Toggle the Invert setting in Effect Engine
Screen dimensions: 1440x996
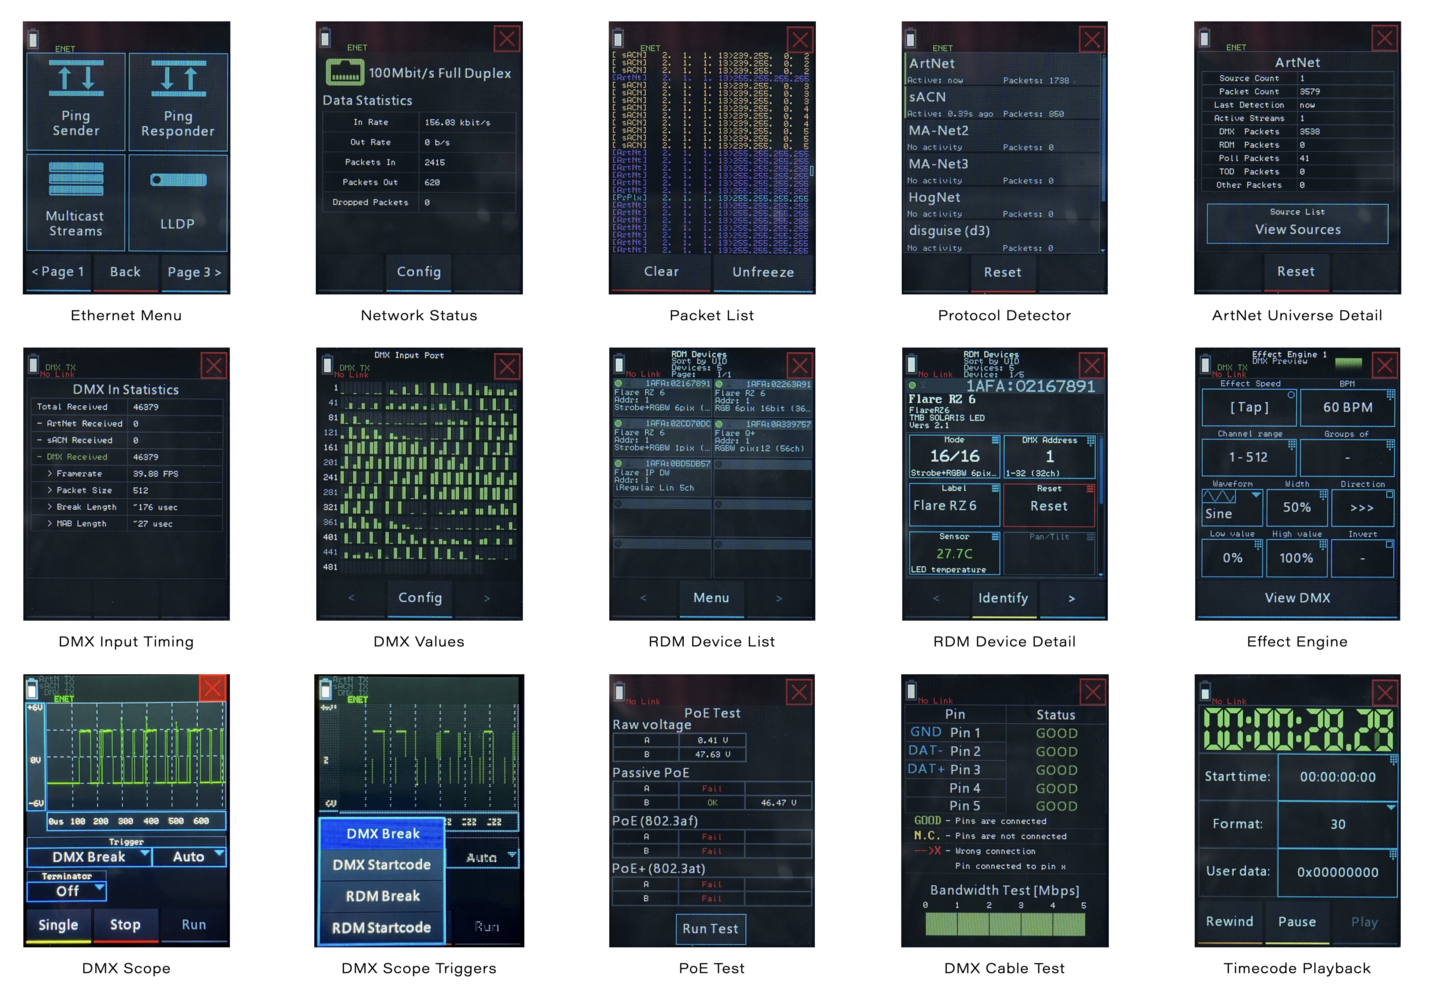point(1362,557)
